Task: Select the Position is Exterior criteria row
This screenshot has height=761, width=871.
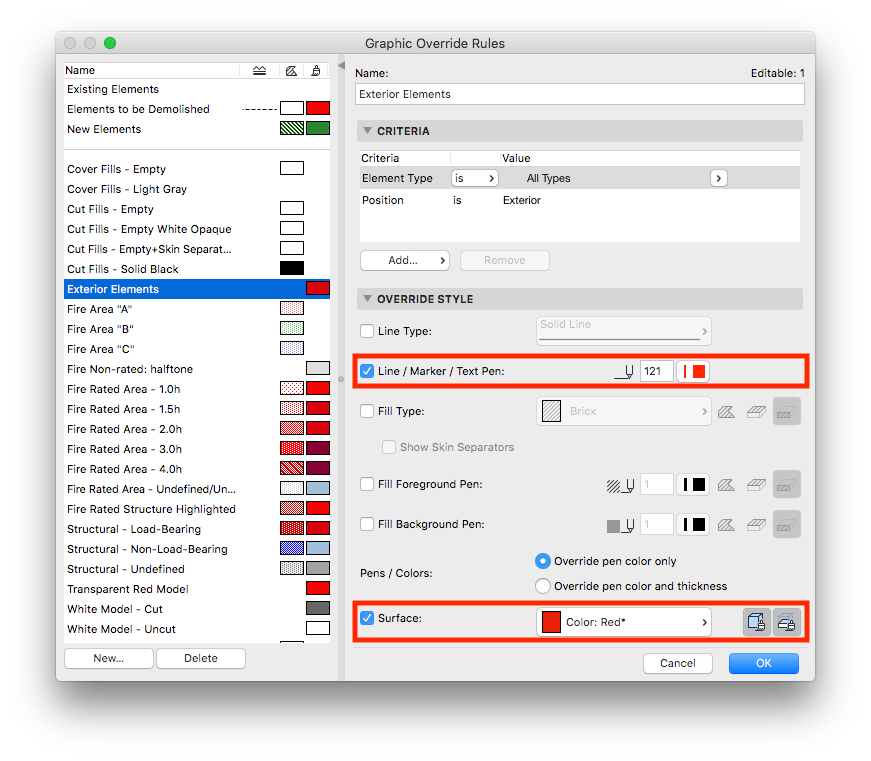Action: tap(579, 201)
